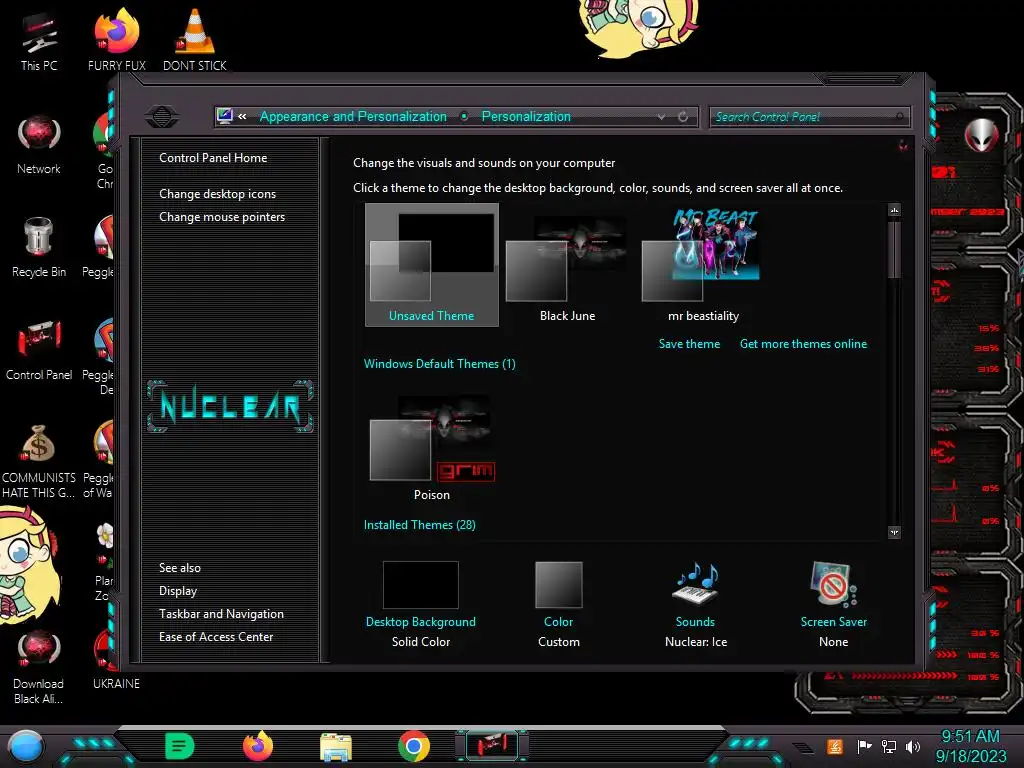Viewport: 1024px width, 768px height.
Task: Open taskbar clock 9:51 AM
Action: 970,746
